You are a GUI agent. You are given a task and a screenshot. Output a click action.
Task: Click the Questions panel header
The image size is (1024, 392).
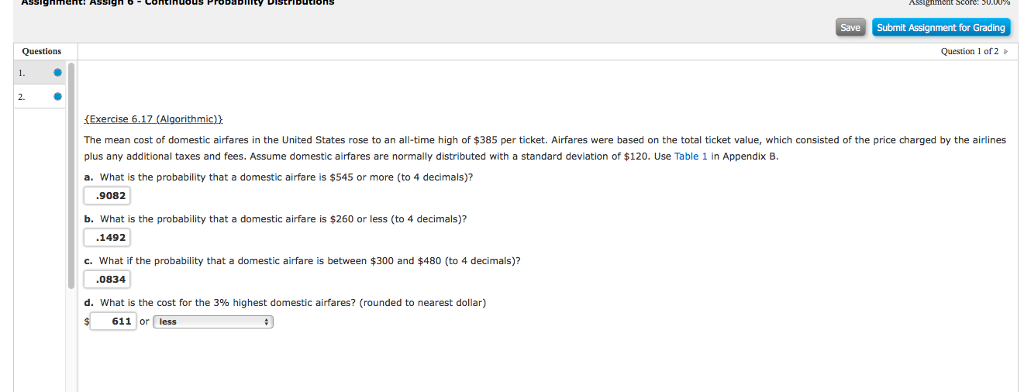[x=42, y=51]
